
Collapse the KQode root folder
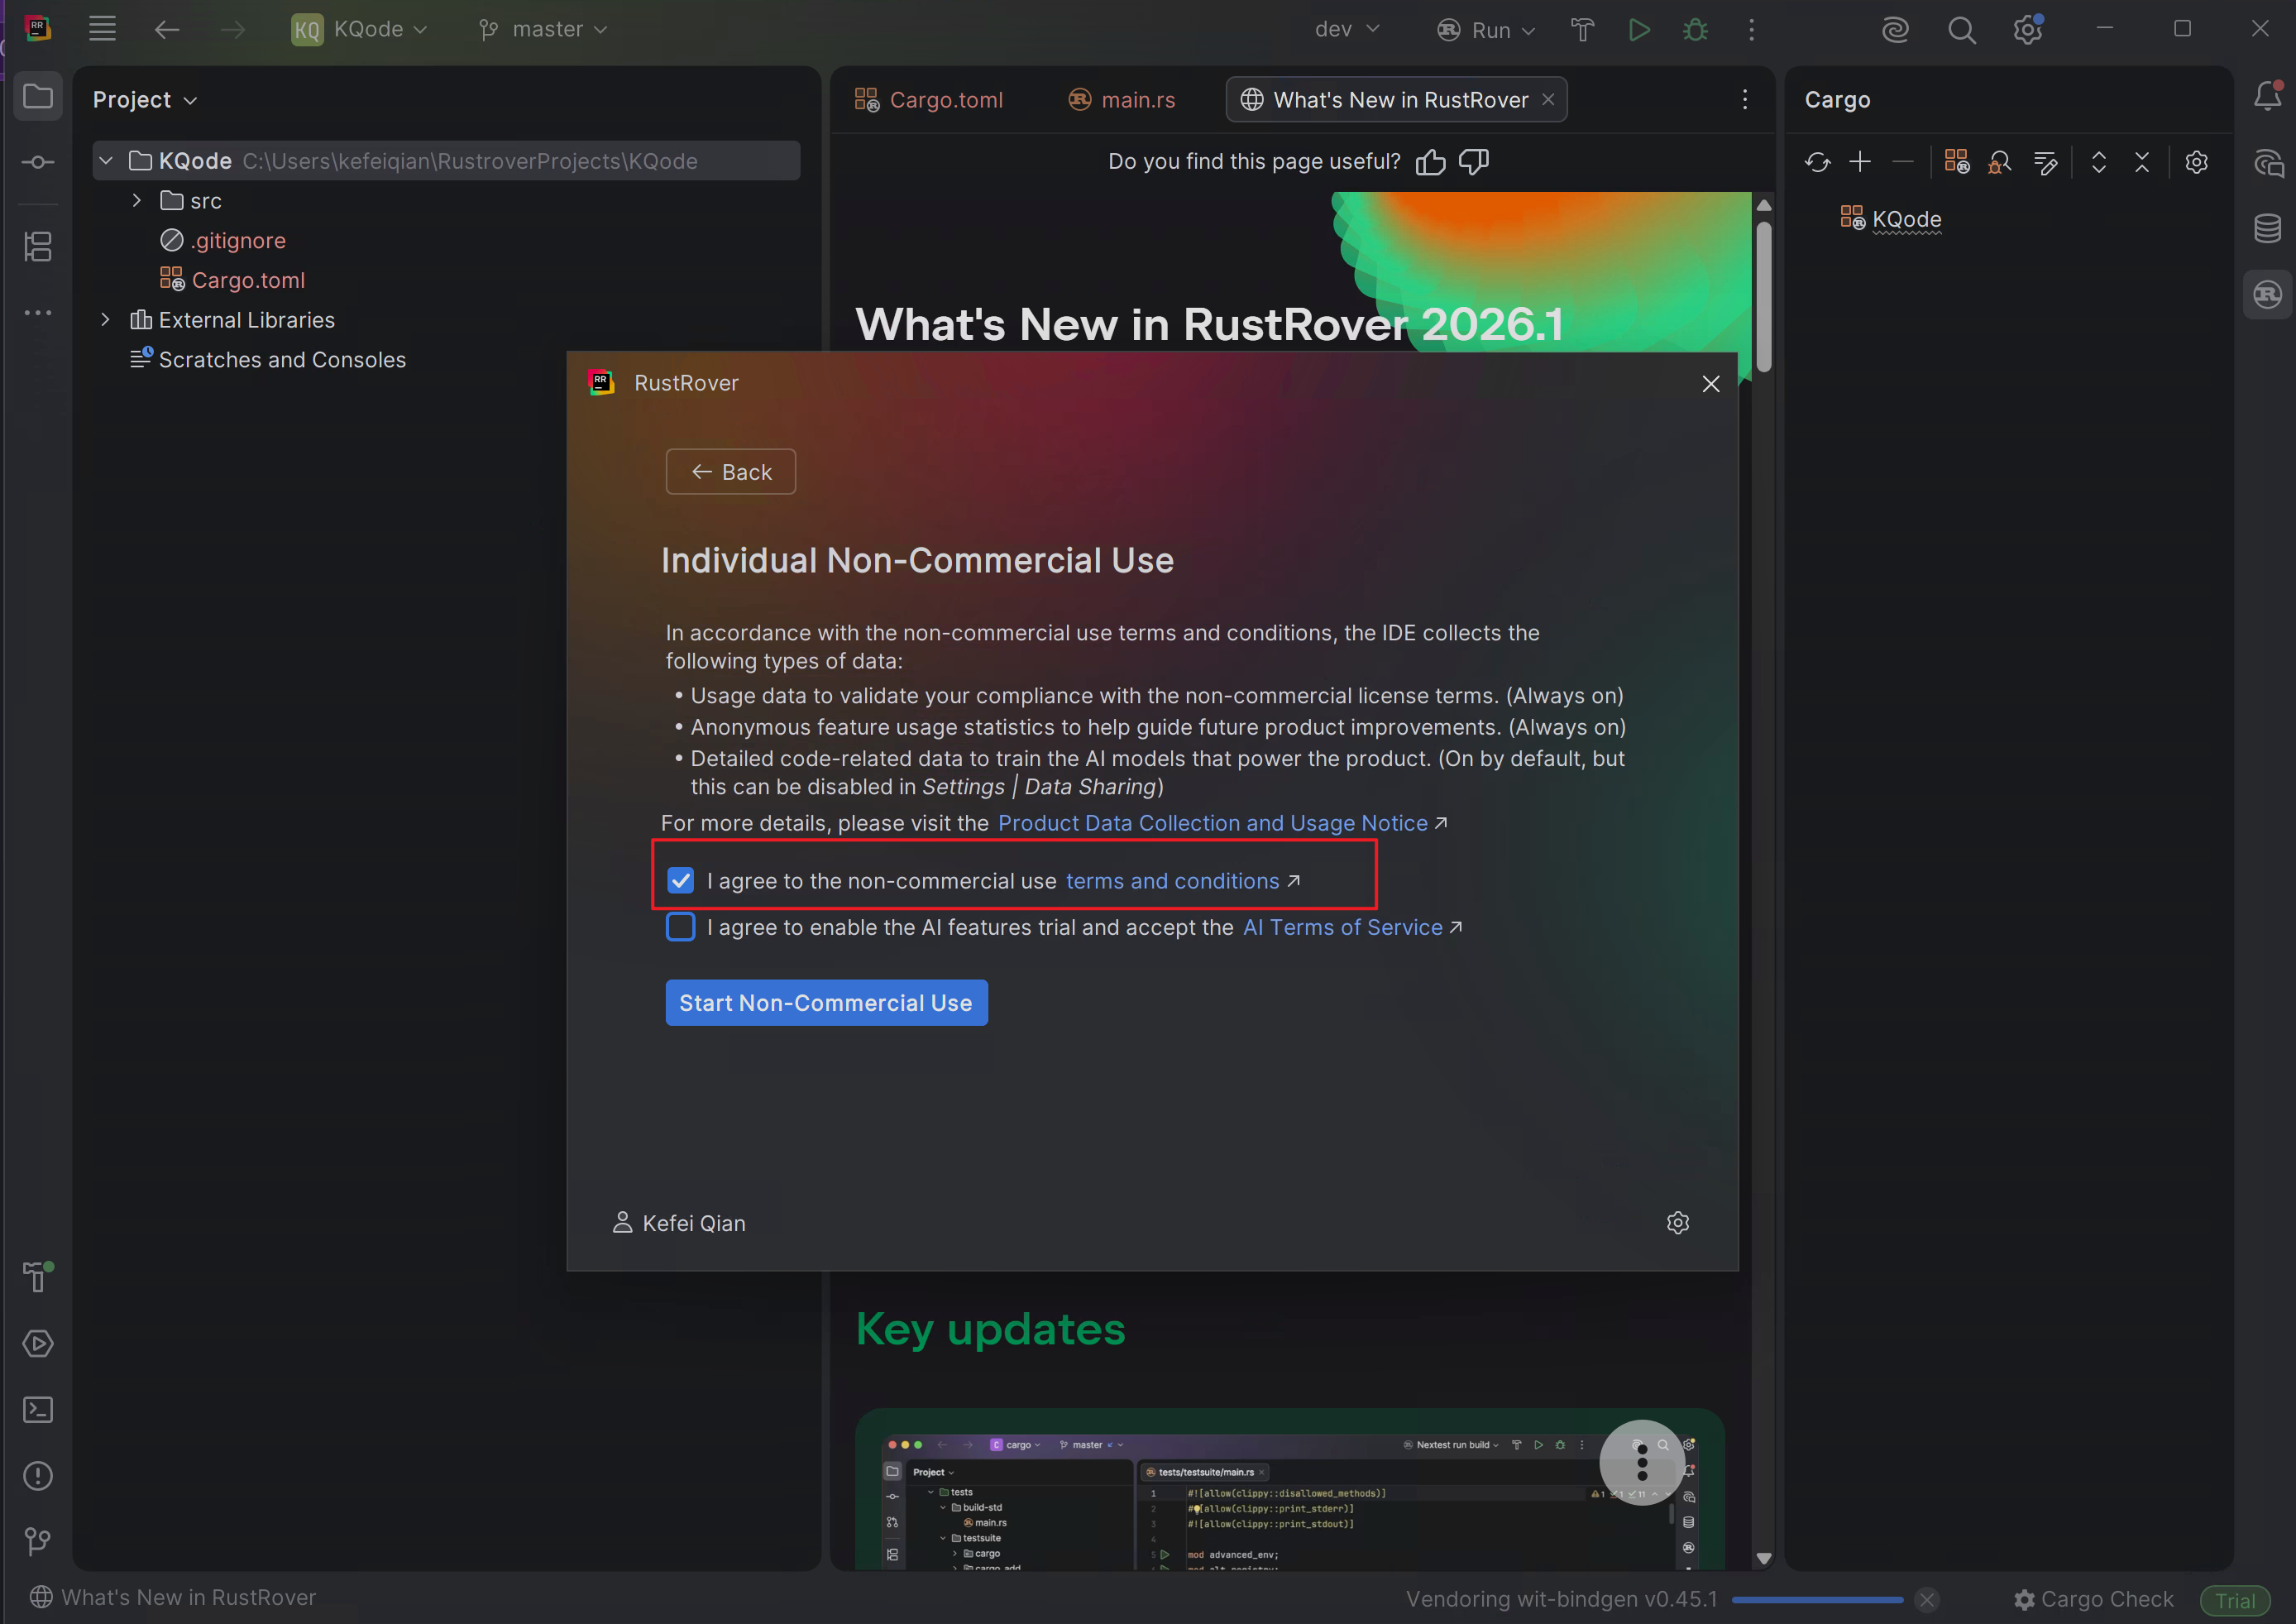106,161
